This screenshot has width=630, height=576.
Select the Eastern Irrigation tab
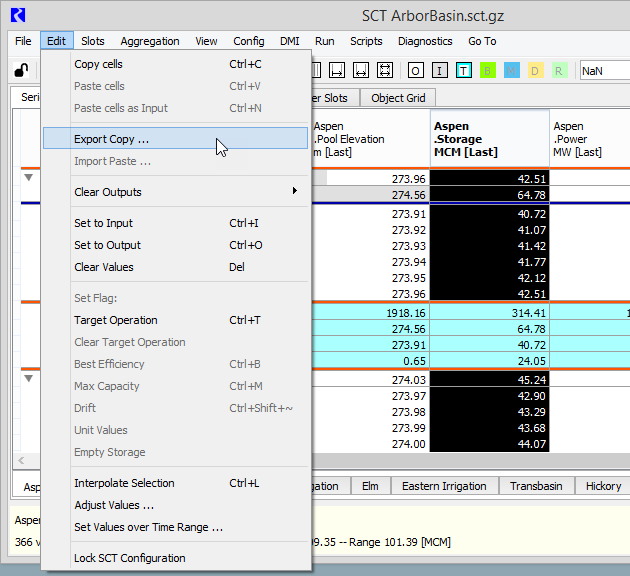tap(444, 486)
